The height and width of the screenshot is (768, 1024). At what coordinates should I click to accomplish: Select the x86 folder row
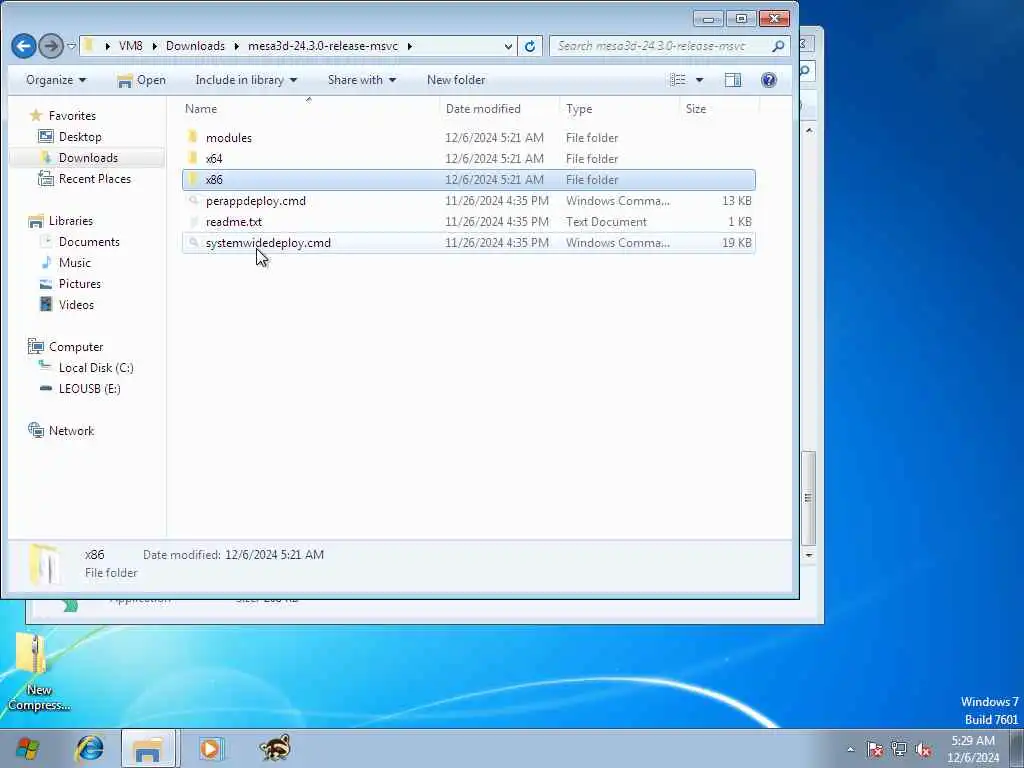[x=468, y=180]
